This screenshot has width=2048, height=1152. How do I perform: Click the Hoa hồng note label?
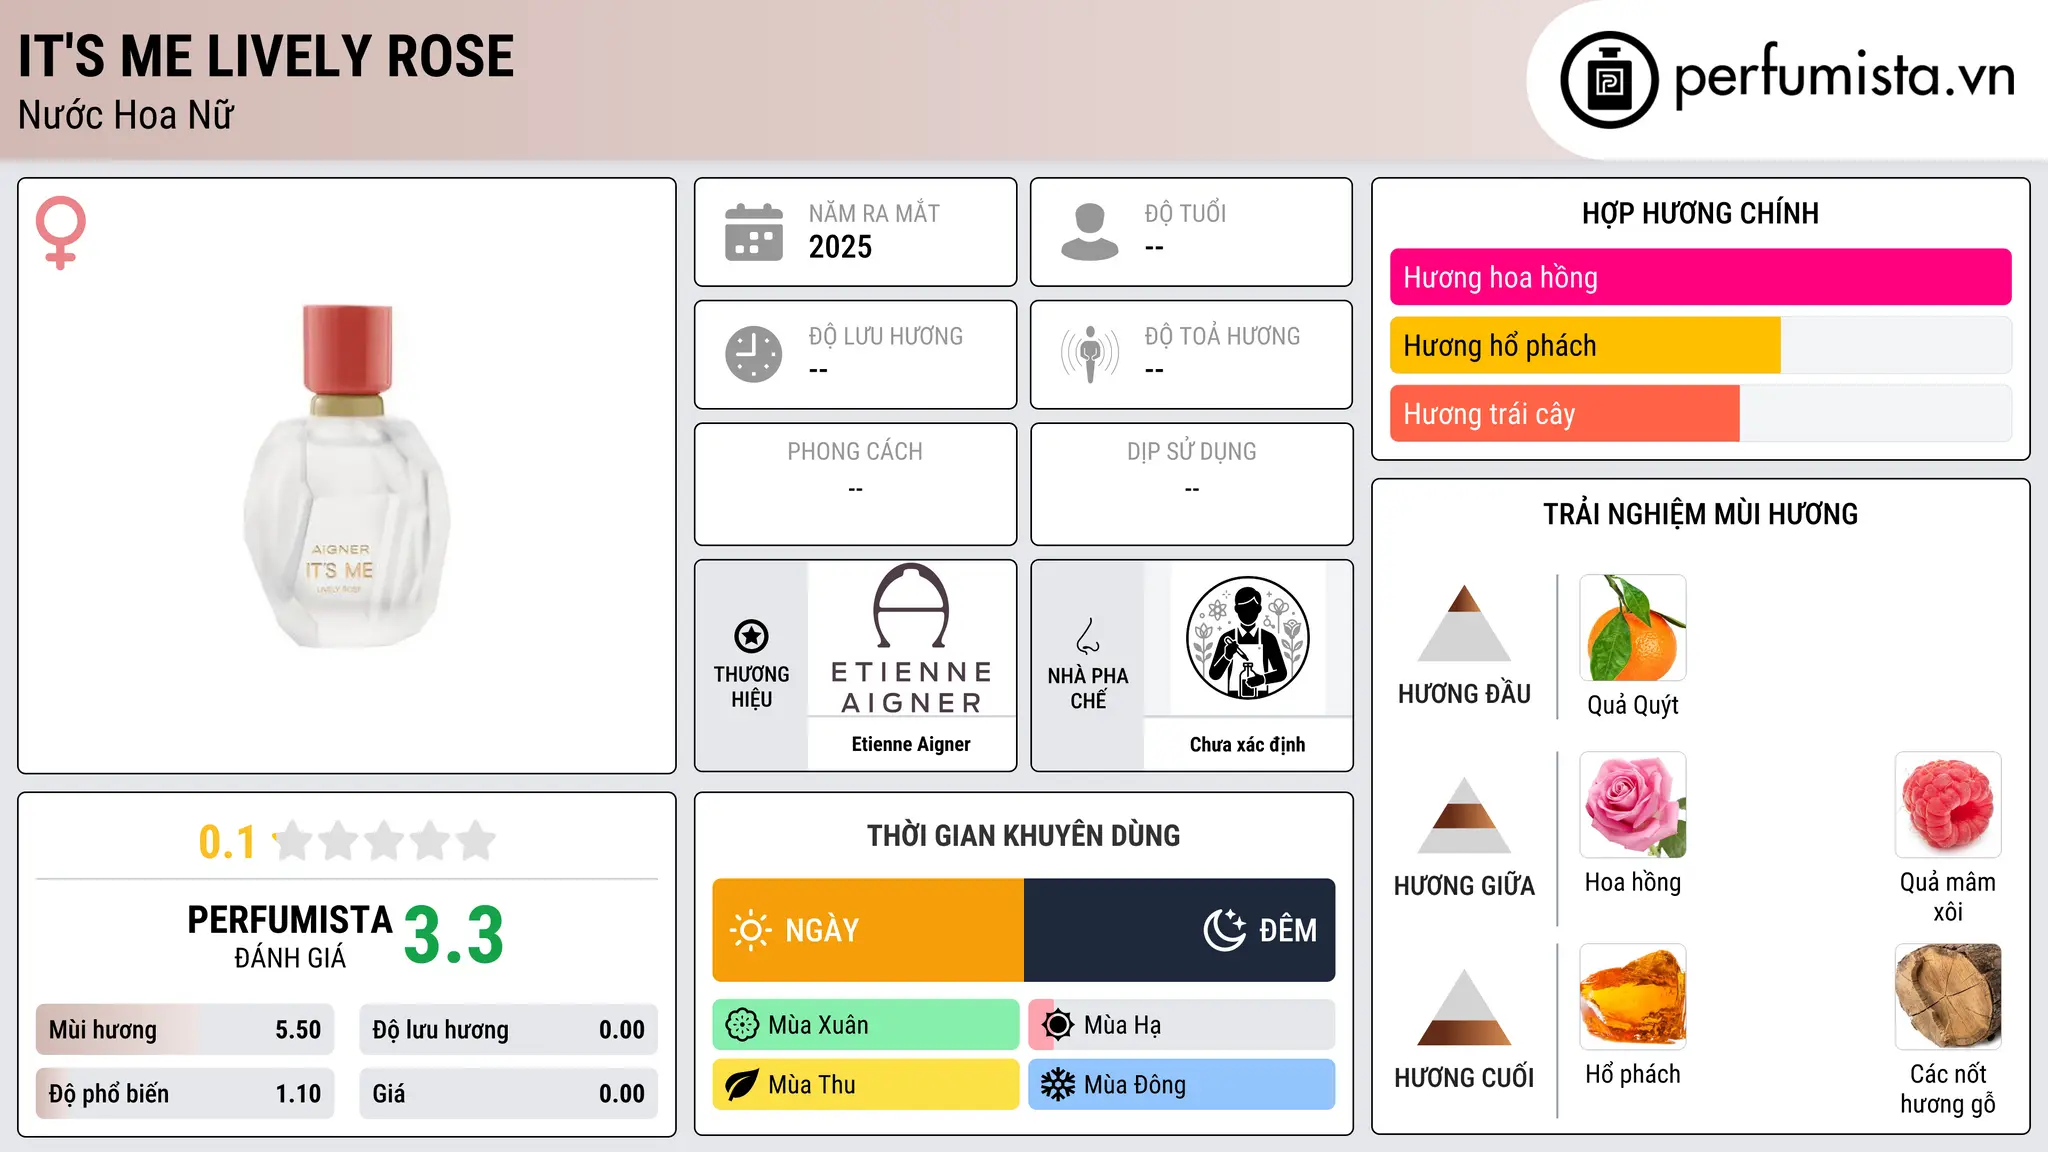[x=1633, y=882]
